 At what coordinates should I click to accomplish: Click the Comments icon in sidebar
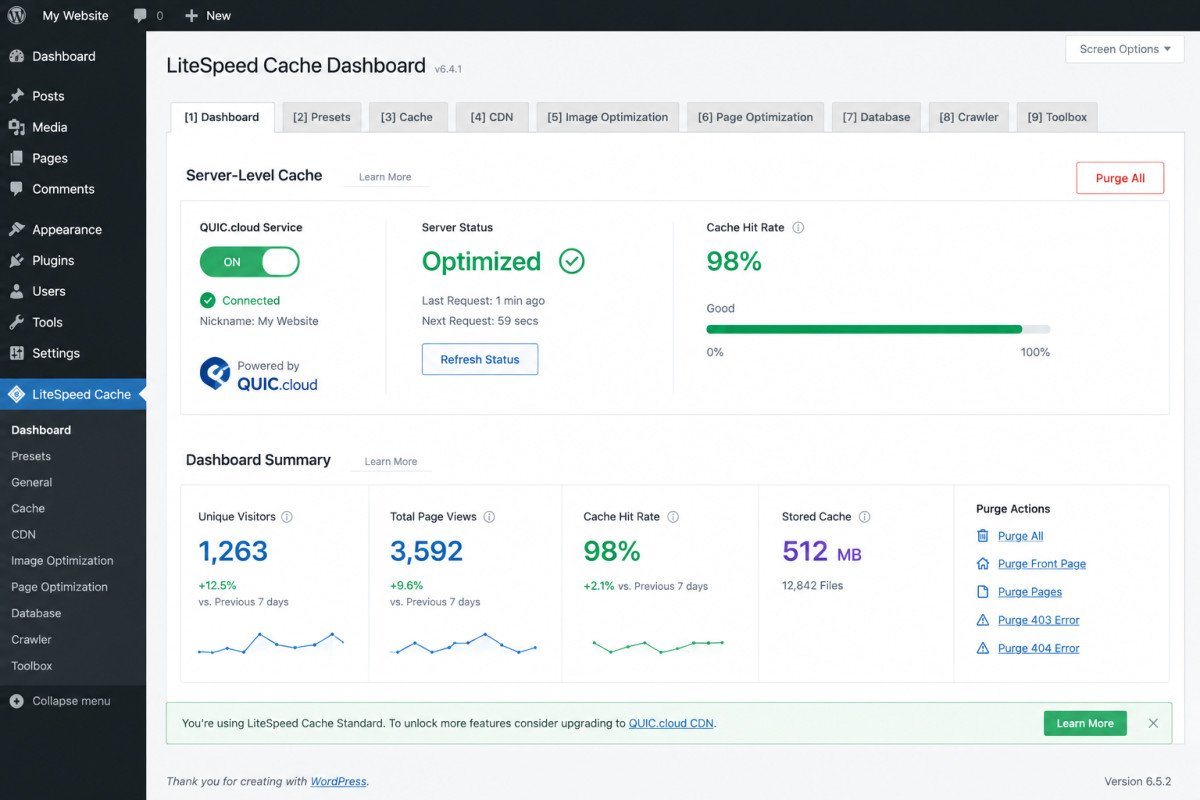click(16, 189)
